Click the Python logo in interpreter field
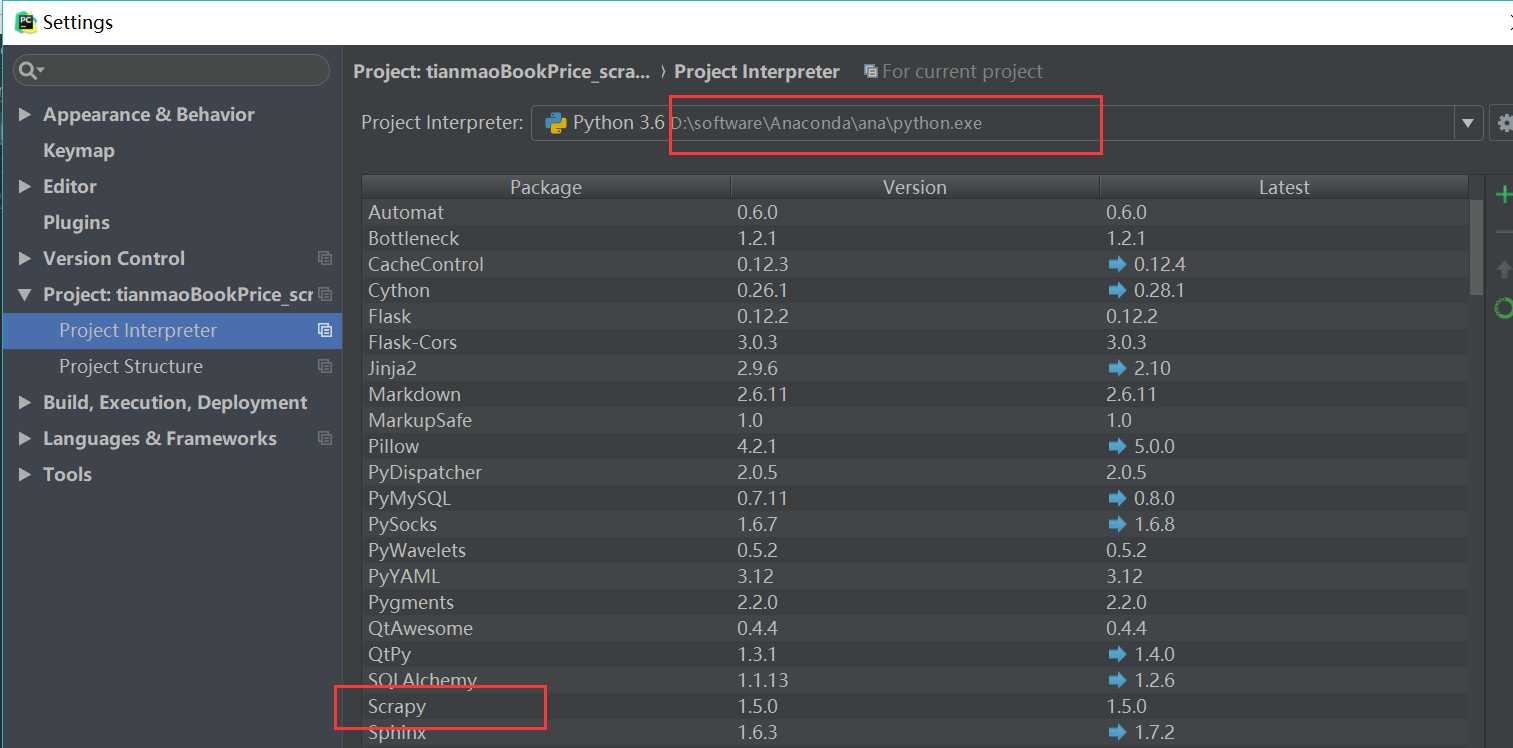Viewport: 1513px width, 748px height. 555,123
